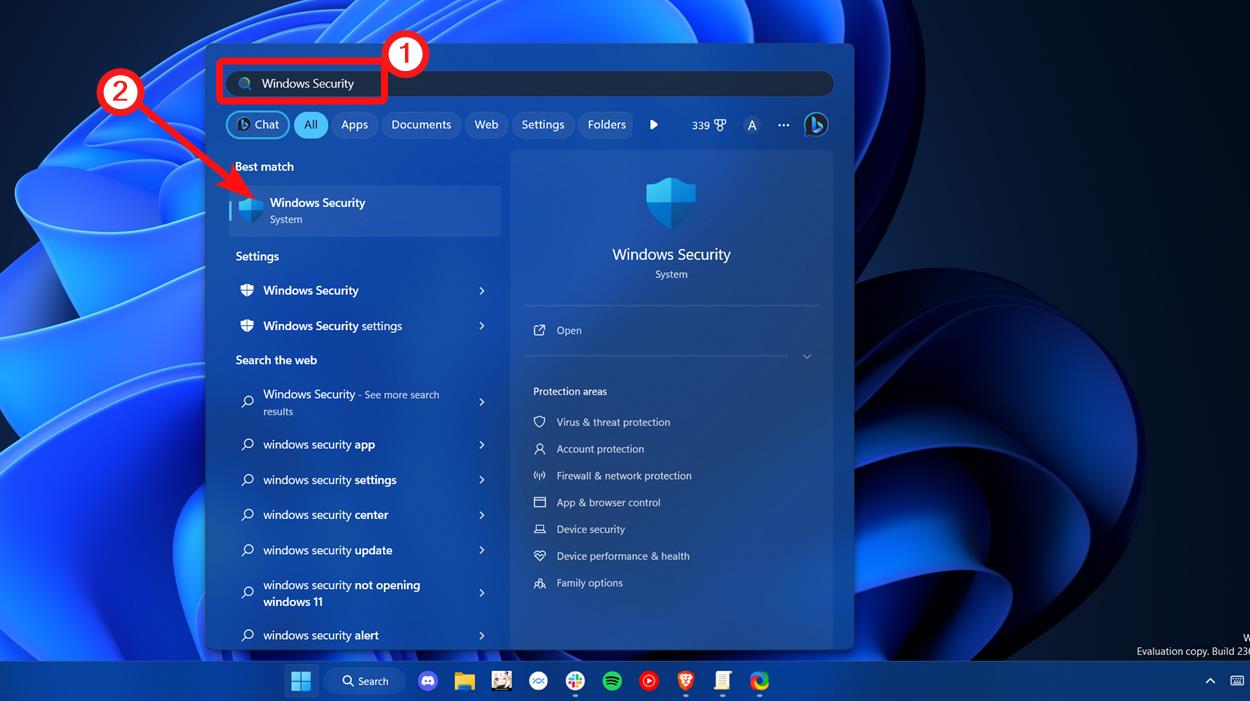Open App & browser control

[x=608, y=502]
